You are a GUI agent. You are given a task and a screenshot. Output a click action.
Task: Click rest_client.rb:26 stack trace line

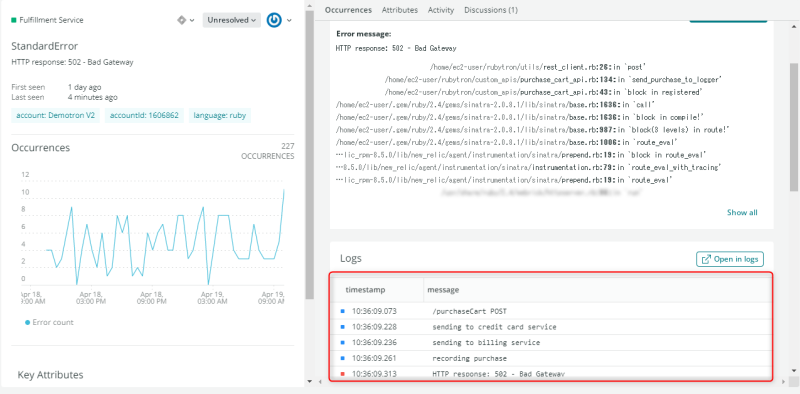tap(538, 67)
